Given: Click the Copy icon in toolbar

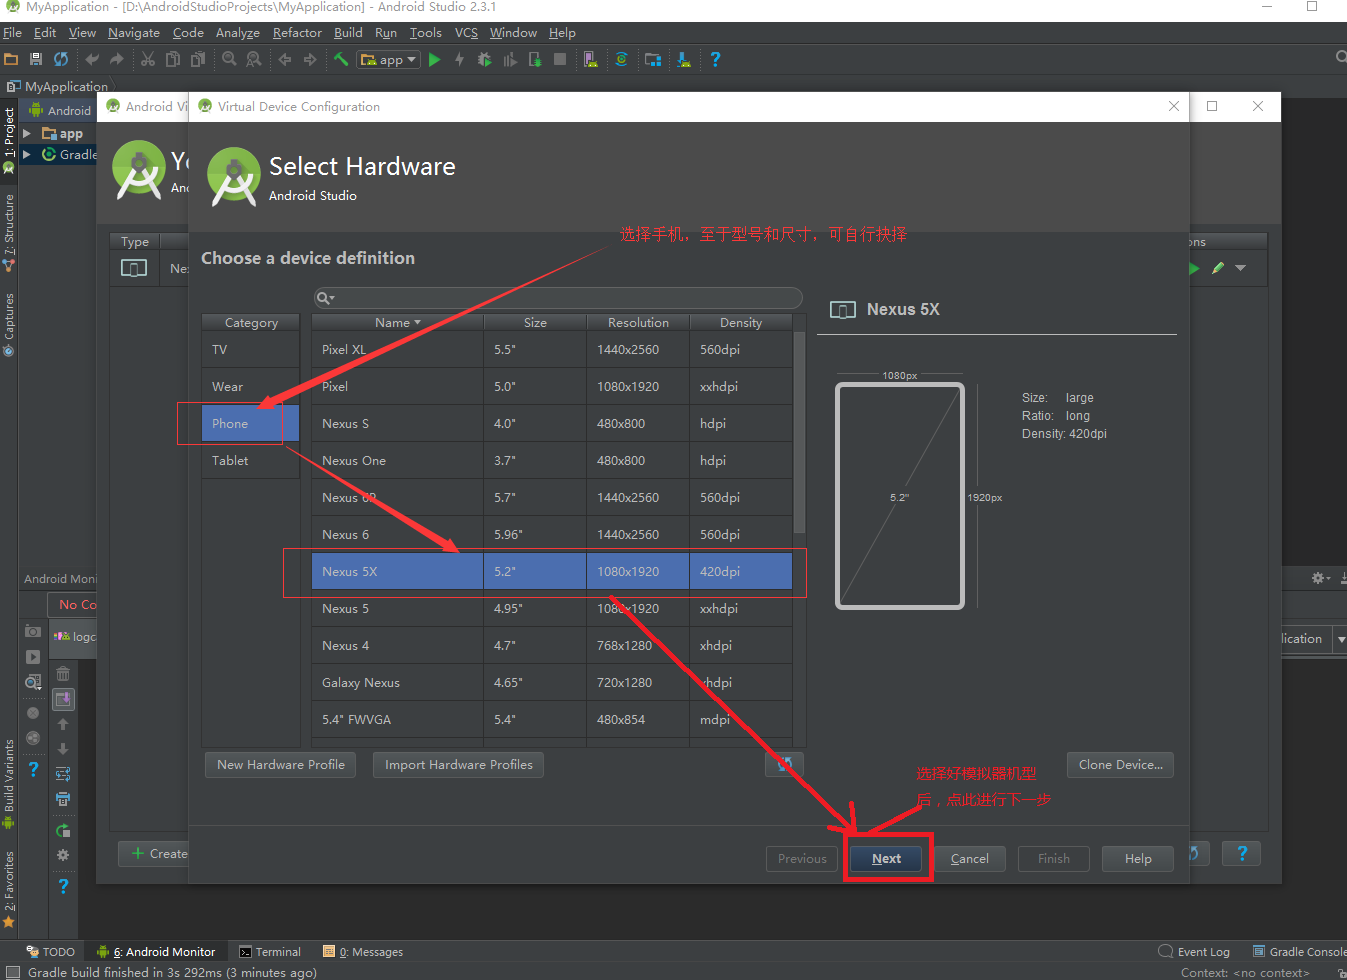Looking at the screenshot, I should [x=173, y=59].
